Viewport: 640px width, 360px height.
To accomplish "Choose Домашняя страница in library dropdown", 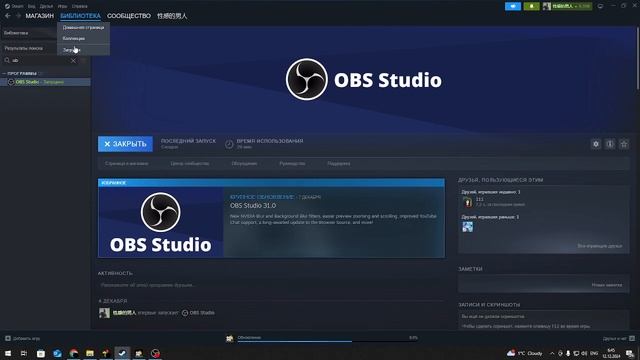I will click(x=83, y=27).
